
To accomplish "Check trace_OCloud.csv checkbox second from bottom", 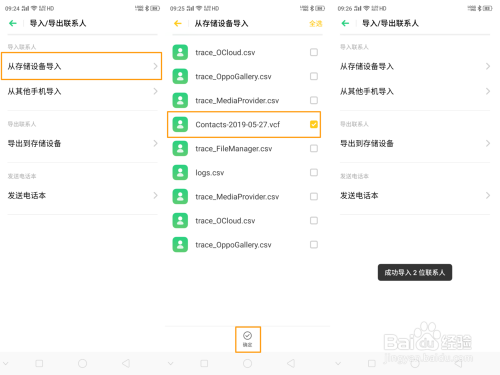I will (x=314, y=221).
